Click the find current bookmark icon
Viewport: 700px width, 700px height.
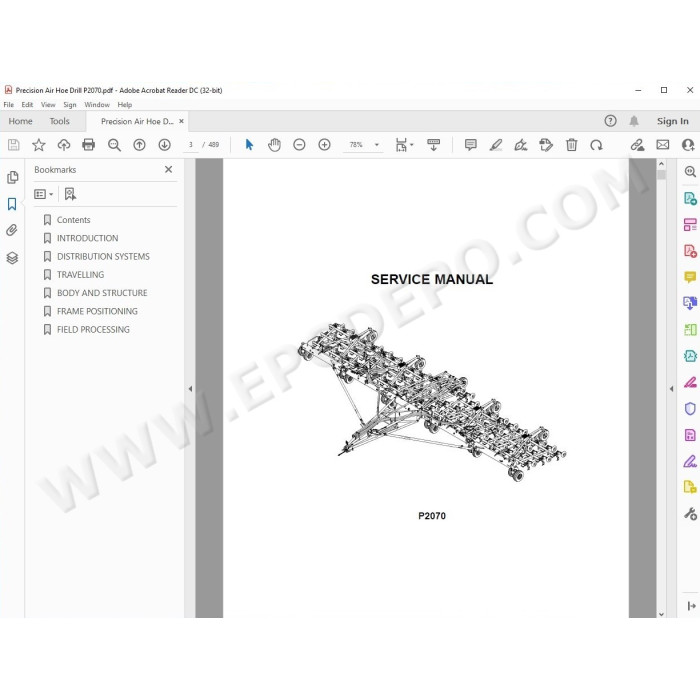tap(70, 194)
